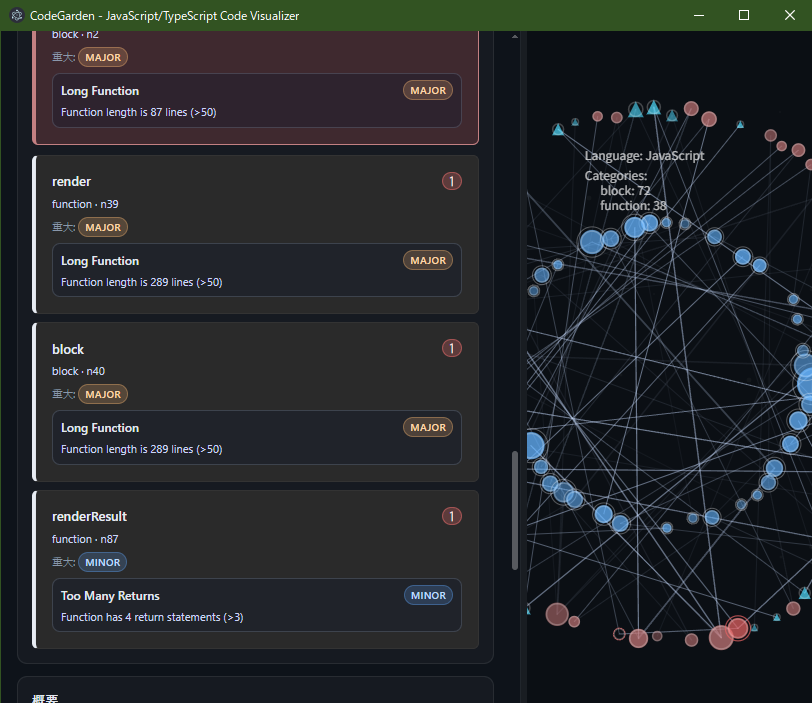Click the issues panel scrollbar thumb
Viewport: 812px width, 703px height.
pos(515,510)
